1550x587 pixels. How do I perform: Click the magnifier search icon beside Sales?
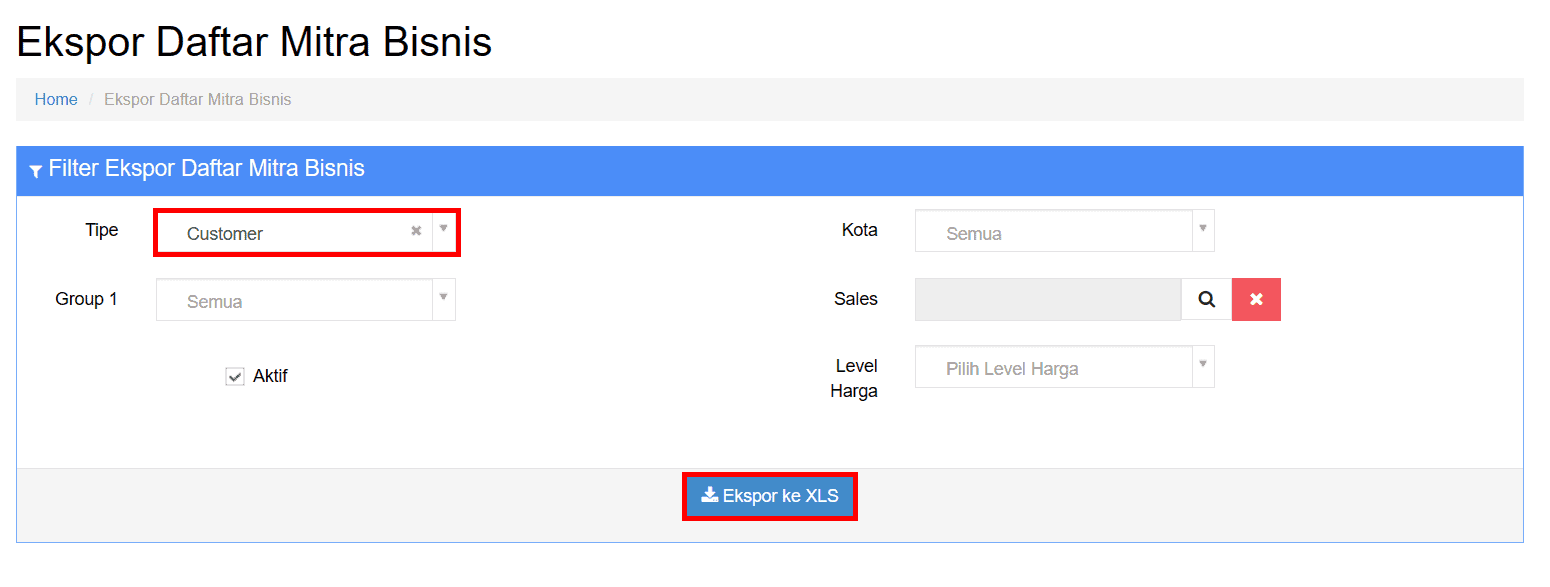(1206, 299)
